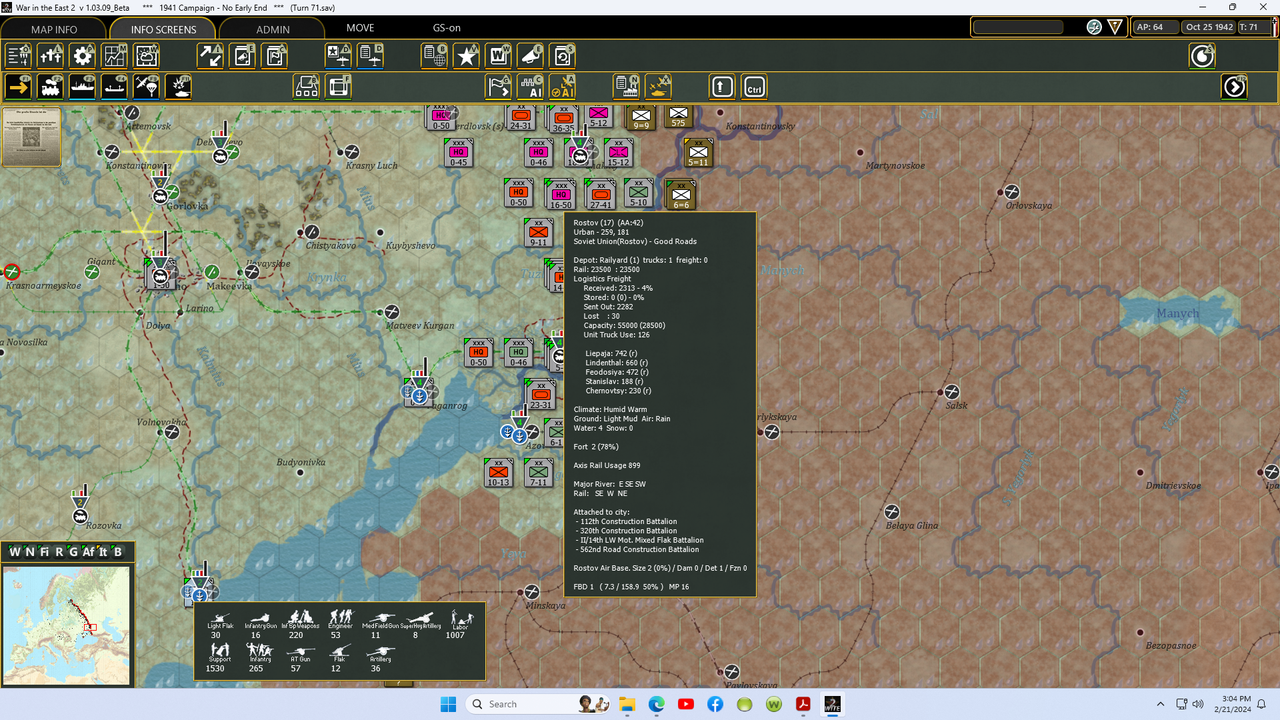Select amphibious transport boat mode
The height and width of the screenshot is (720, 1280).
point(115,87)
